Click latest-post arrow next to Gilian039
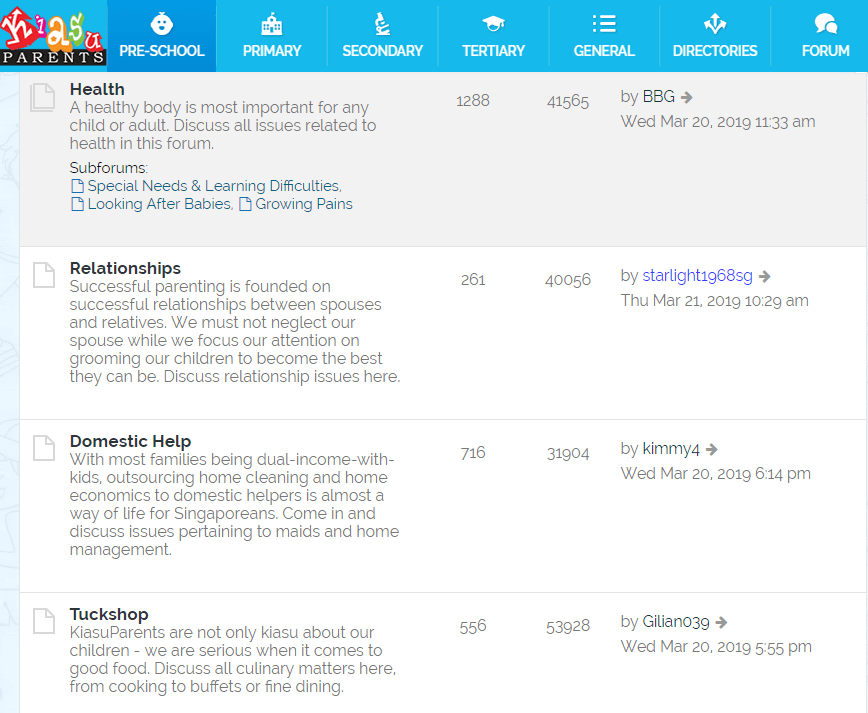Image resolution: width=868 pixels, height=713 pixels. 721,623
